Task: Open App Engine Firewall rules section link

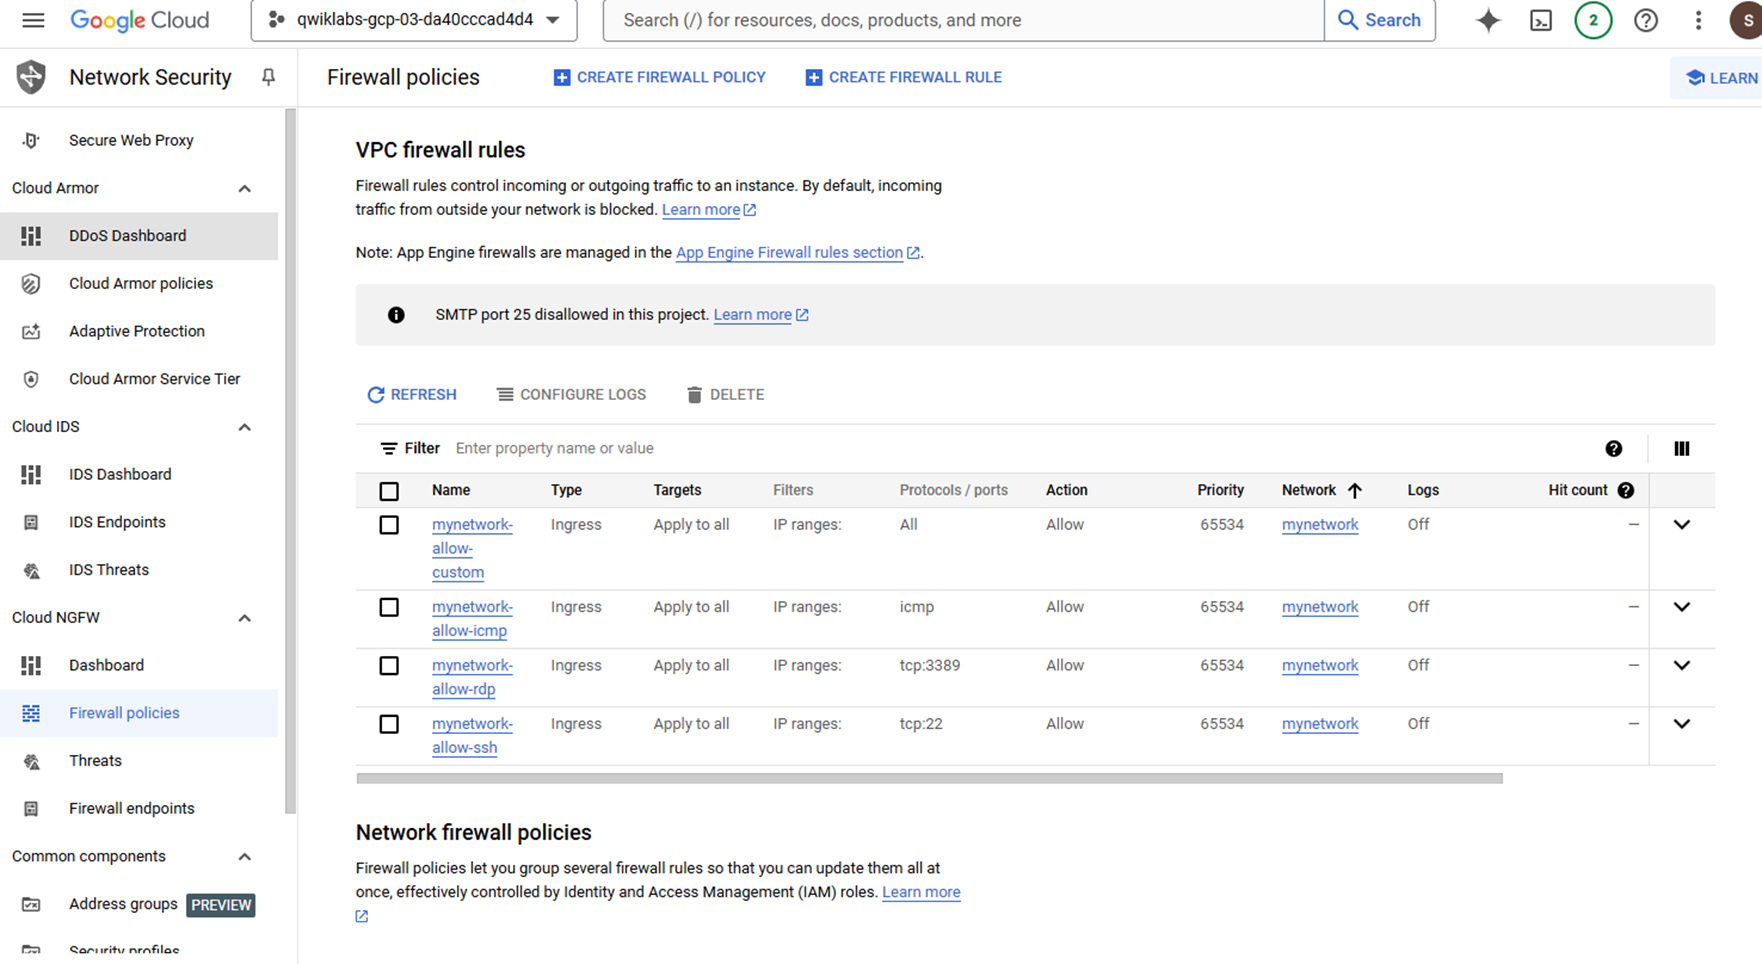Action: 789,253
